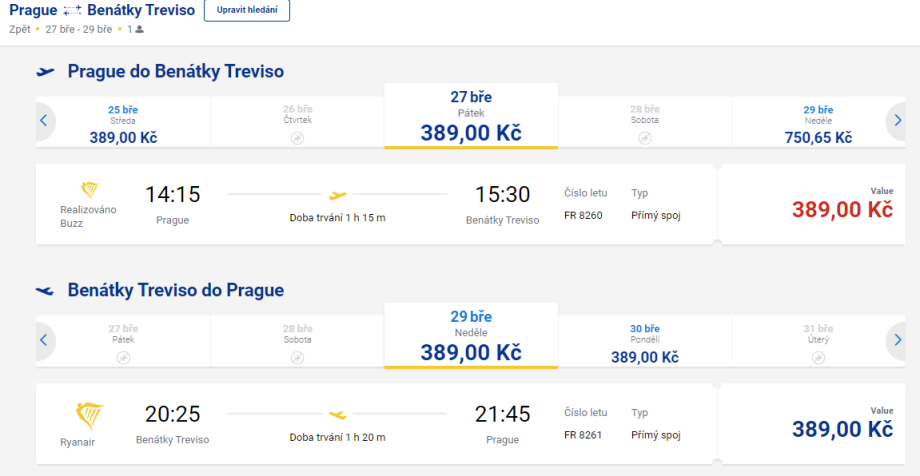Viewport: 920px width, 476px height.
Task: Click the yellow plane icon on 14:15 flight
Action: pos(338,195)
